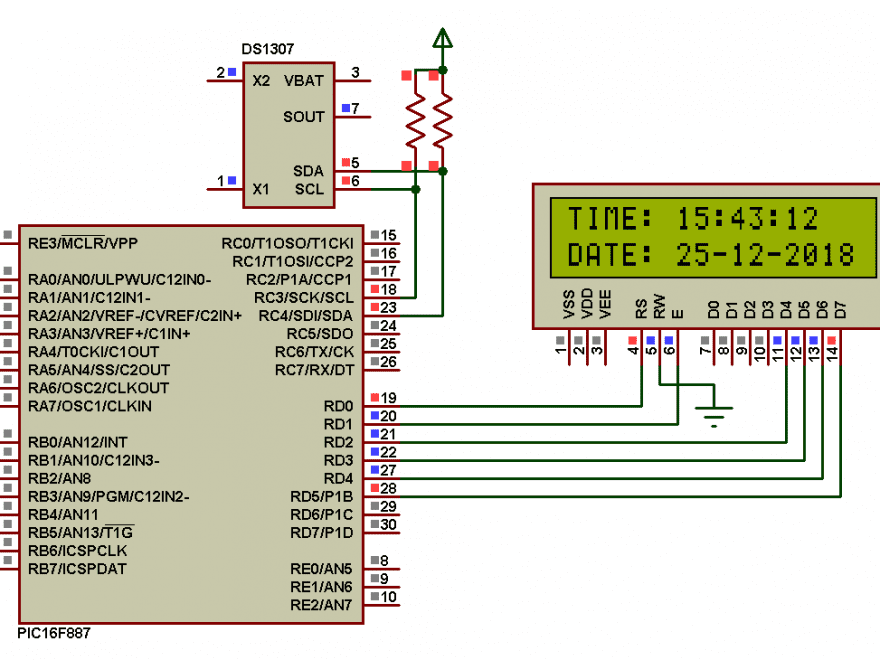
Task: Click the red logic state marker on pin 19
Action: tap(375, 397)
